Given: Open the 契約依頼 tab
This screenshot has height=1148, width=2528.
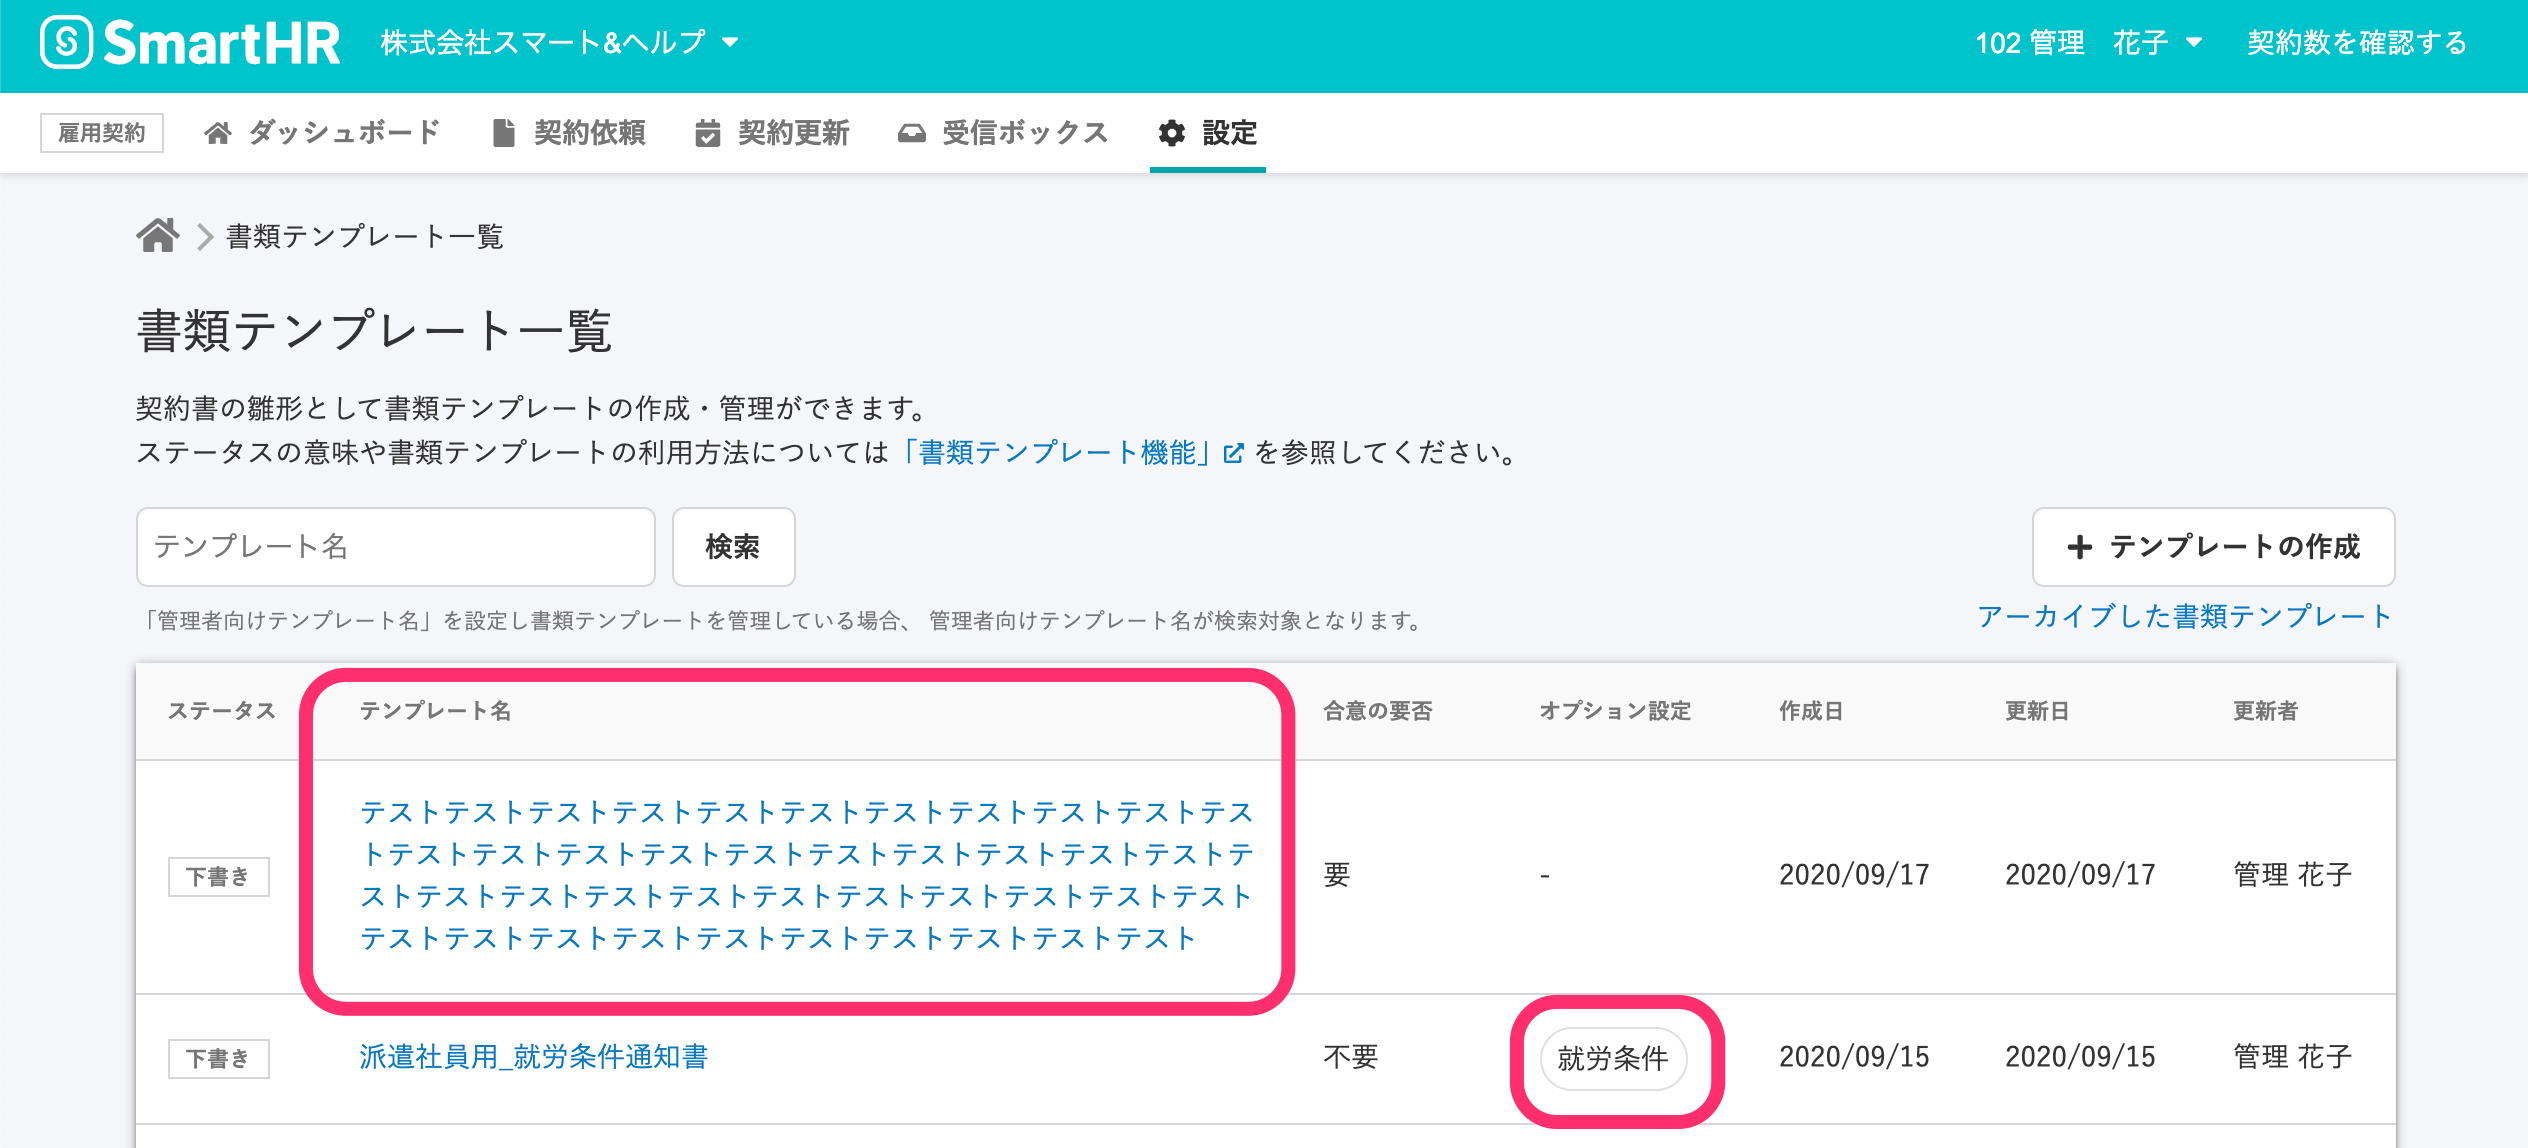Looking at the screenshot, I should click(x=569, y=133).
